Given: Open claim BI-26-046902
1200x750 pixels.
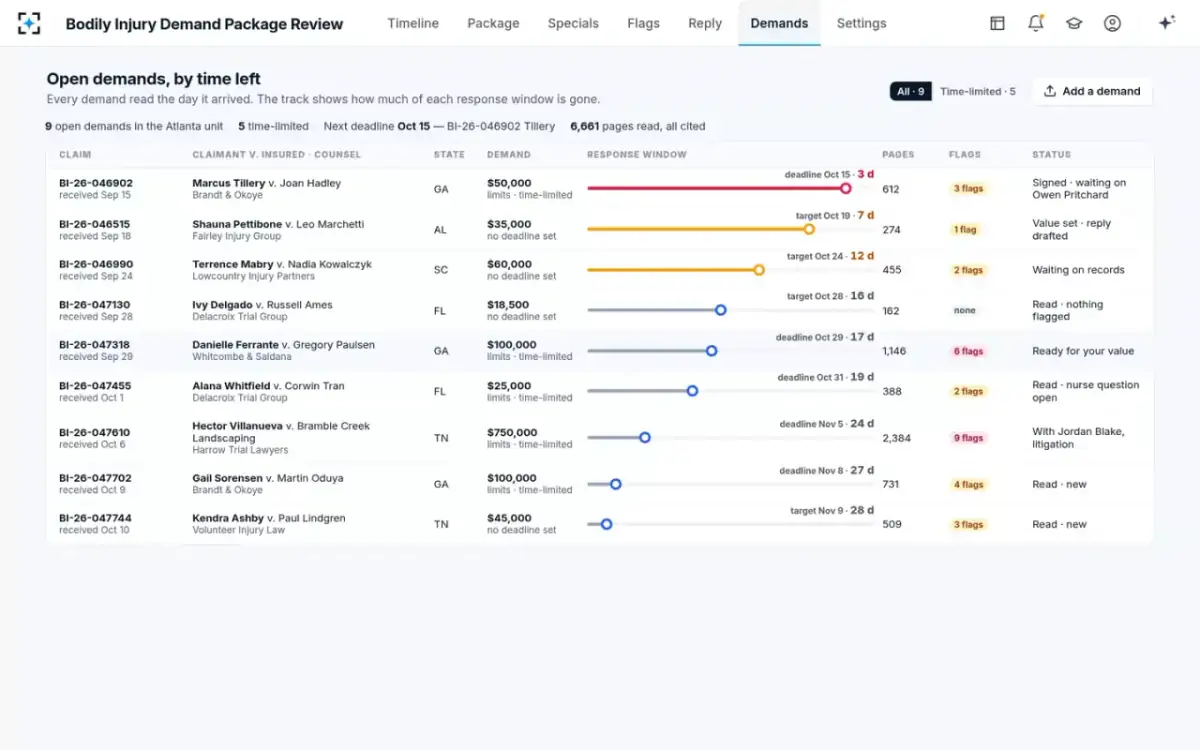Looking at the screenshot, I should pyautogui.click(x=96, y=183).
